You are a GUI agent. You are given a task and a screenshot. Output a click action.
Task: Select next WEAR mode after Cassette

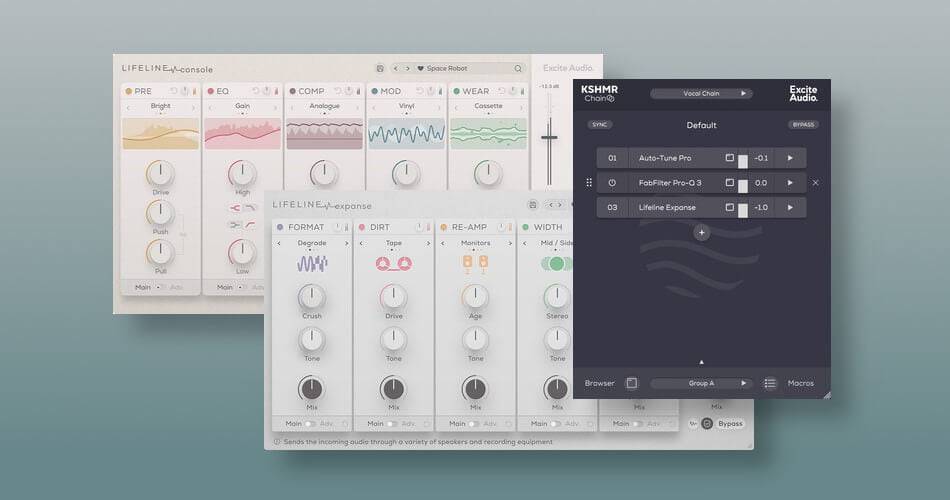click(521, 108)
